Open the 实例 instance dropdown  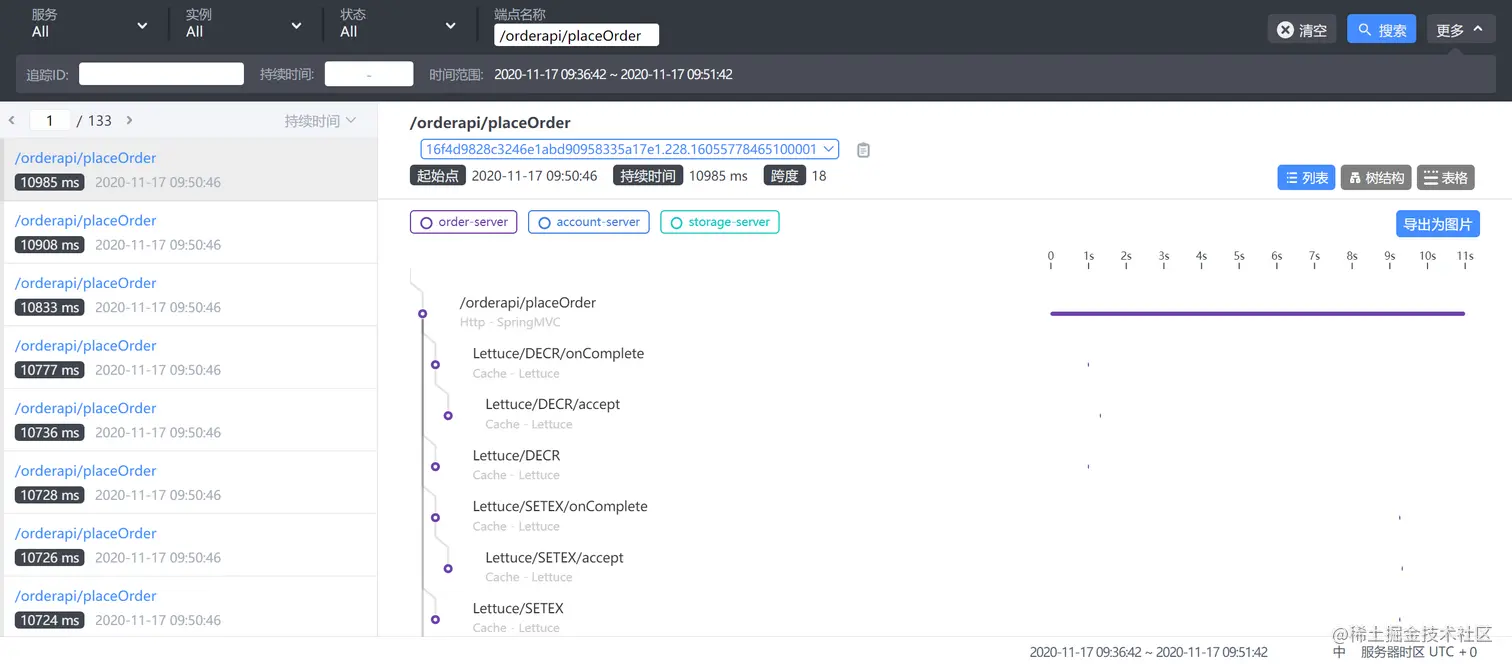click(x=244, y=24)
